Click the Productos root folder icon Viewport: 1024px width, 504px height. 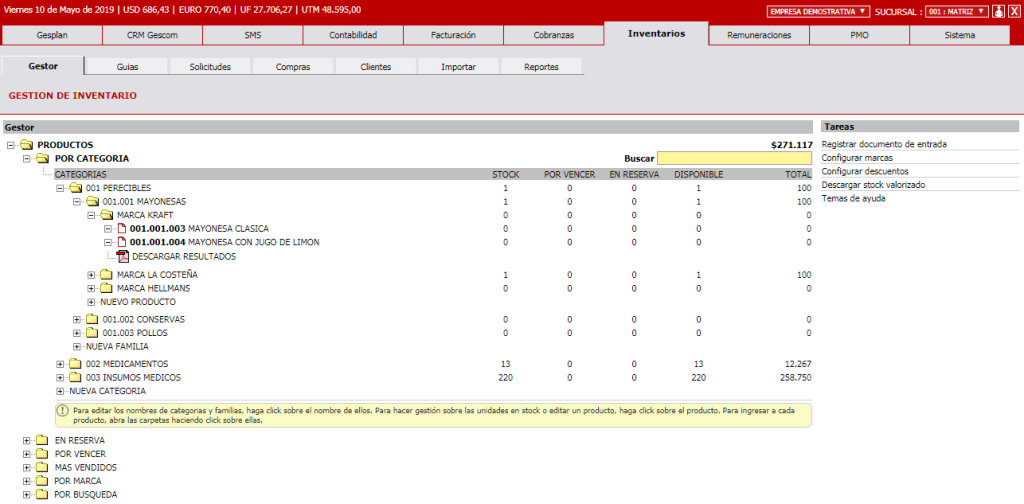tap(26, 145)
